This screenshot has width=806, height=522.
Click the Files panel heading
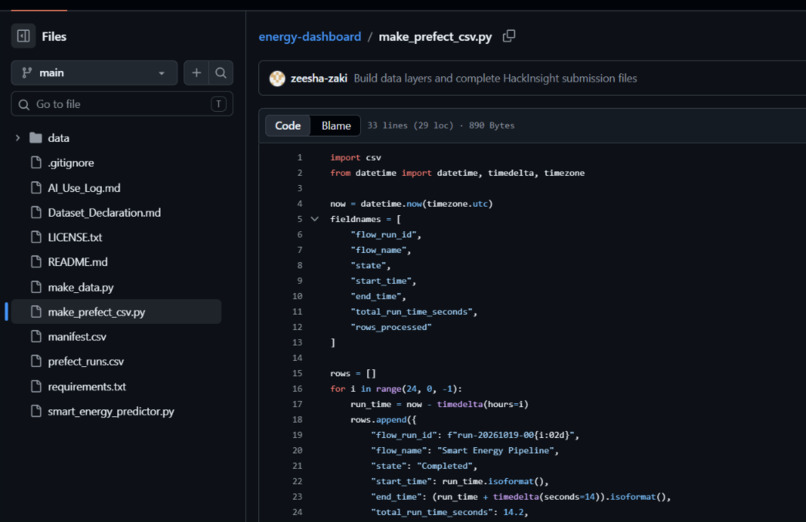pos(54,36)
